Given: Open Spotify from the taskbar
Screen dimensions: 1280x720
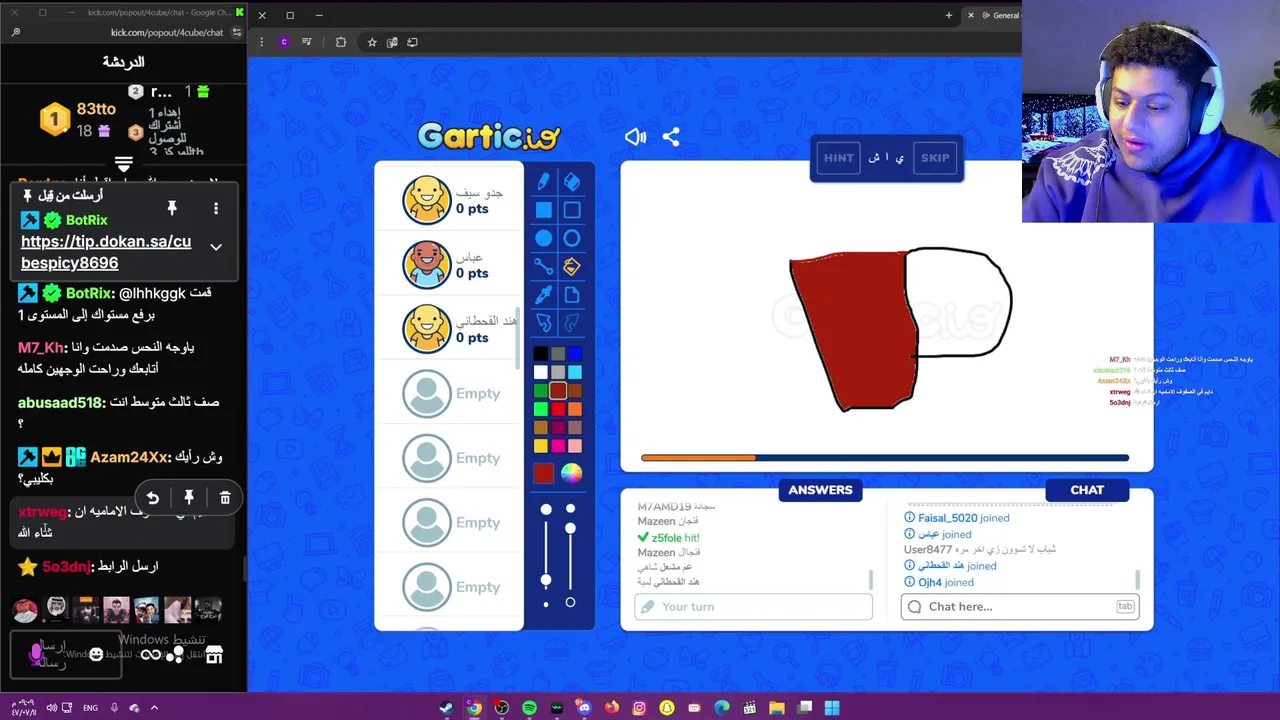Looking at the screenshot, I should point(529,708).
